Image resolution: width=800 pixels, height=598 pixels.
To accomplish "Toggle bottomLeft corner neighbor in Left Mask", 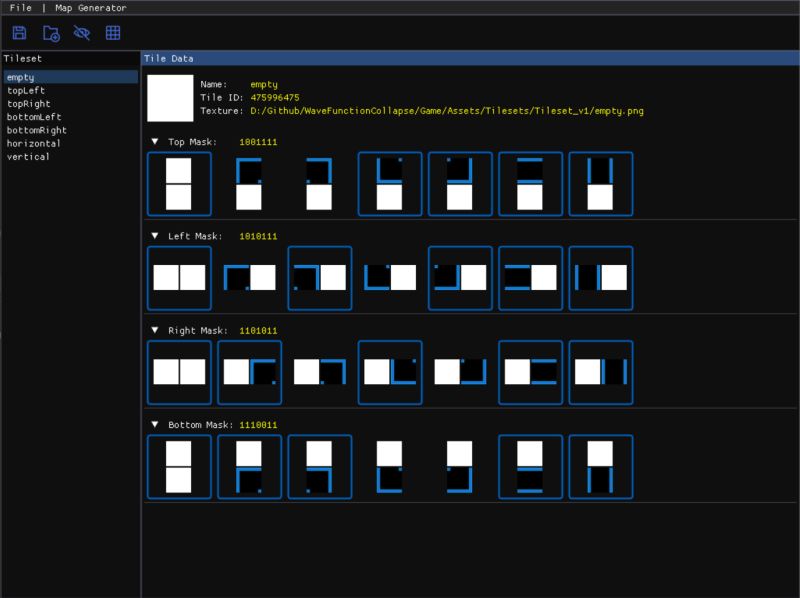I will tap(390, 278).
